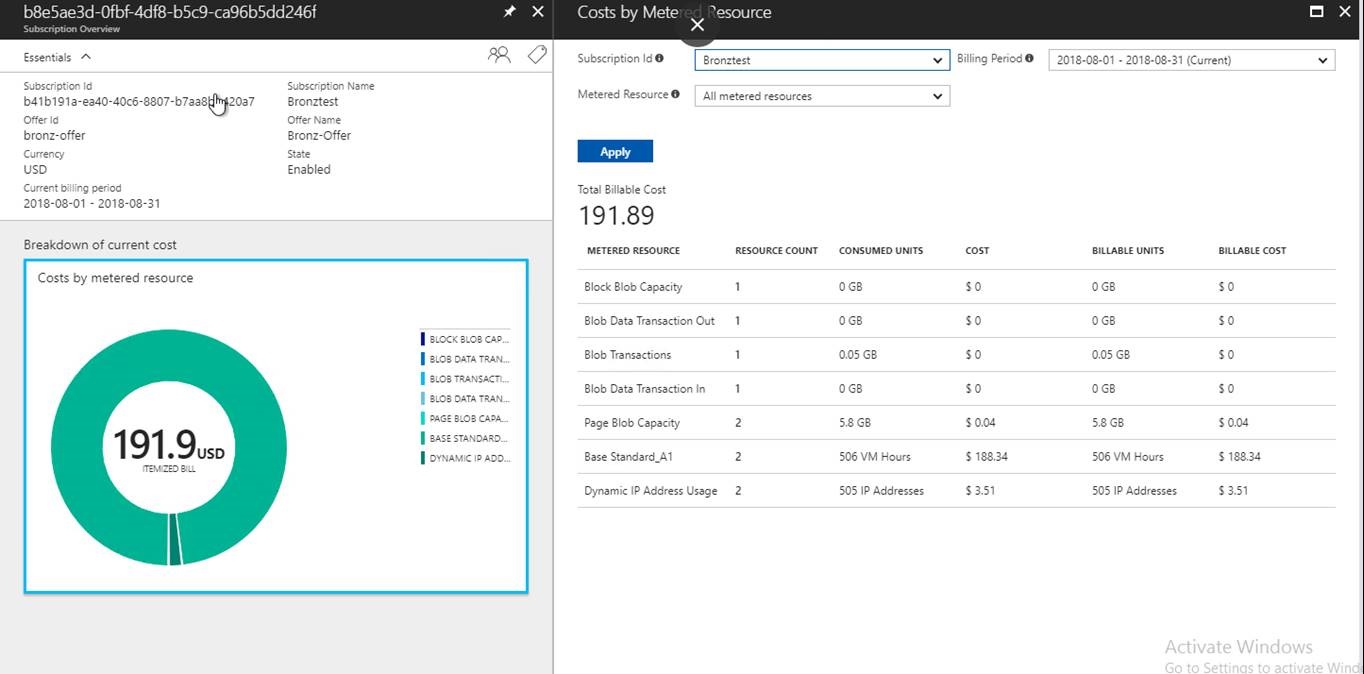The height and width of the screenshot is (674, 1364).
Task: Open the Billing Period dropdown
Action: click(x=1190, y=60)
